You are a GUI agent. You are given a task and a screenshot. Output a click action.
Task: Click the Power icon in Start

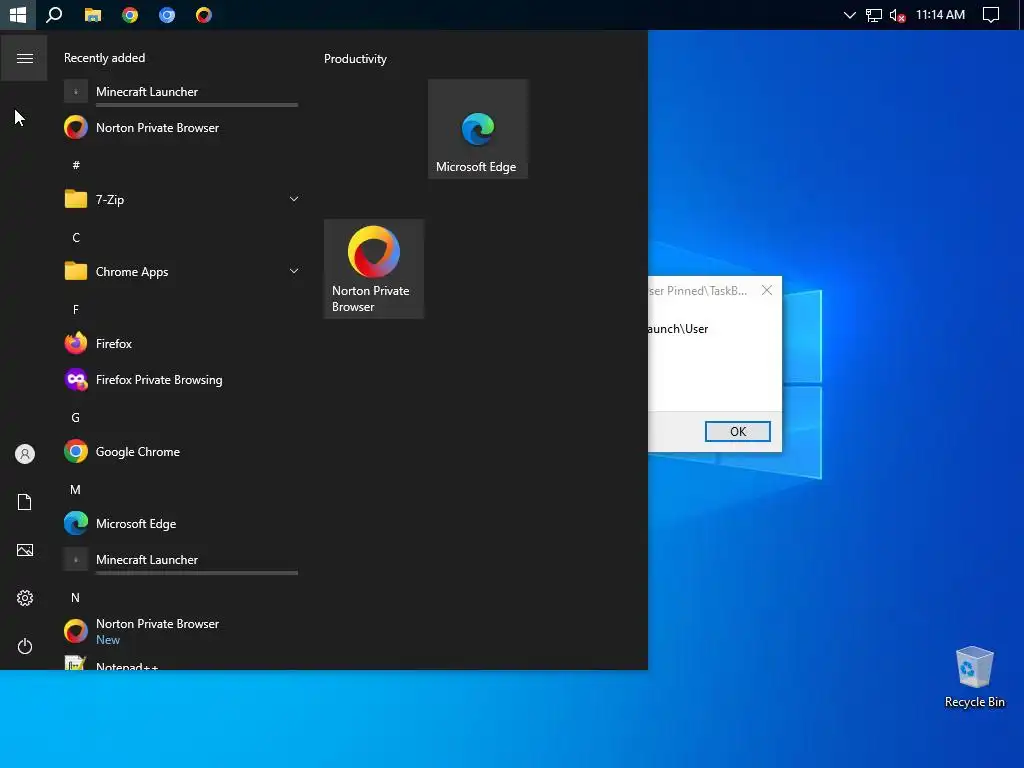25,646
